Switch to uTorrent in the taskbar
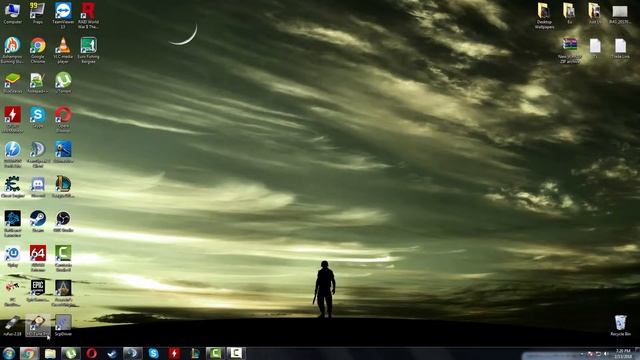640x360 pixels. point(71,353)
